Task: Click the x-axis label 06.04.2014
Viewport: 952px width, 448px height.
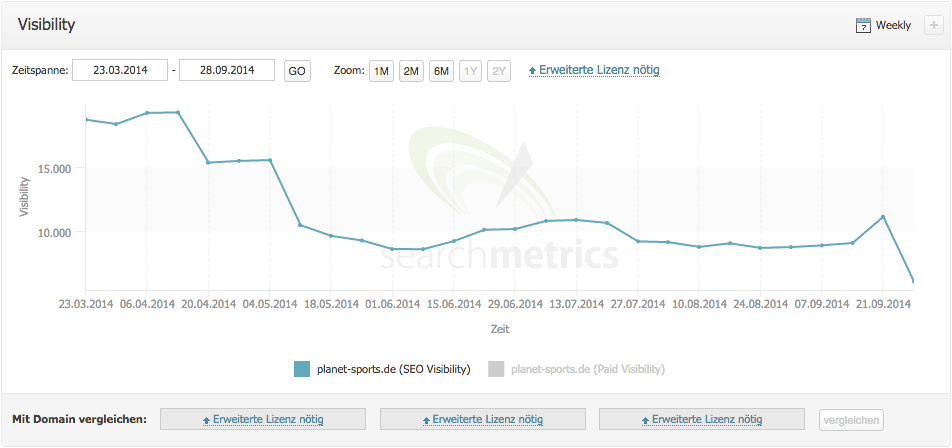Action: pyautogui.click(x=147, y=304)
